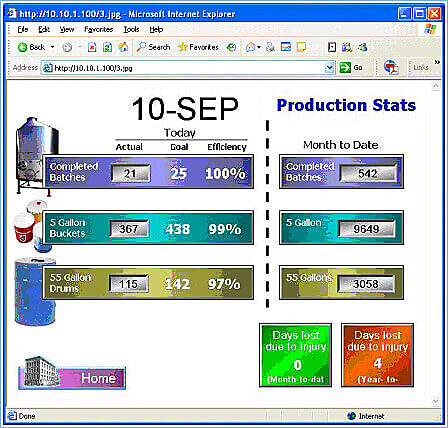Click the 5 Gallon Buckets actual value 367

129,229
